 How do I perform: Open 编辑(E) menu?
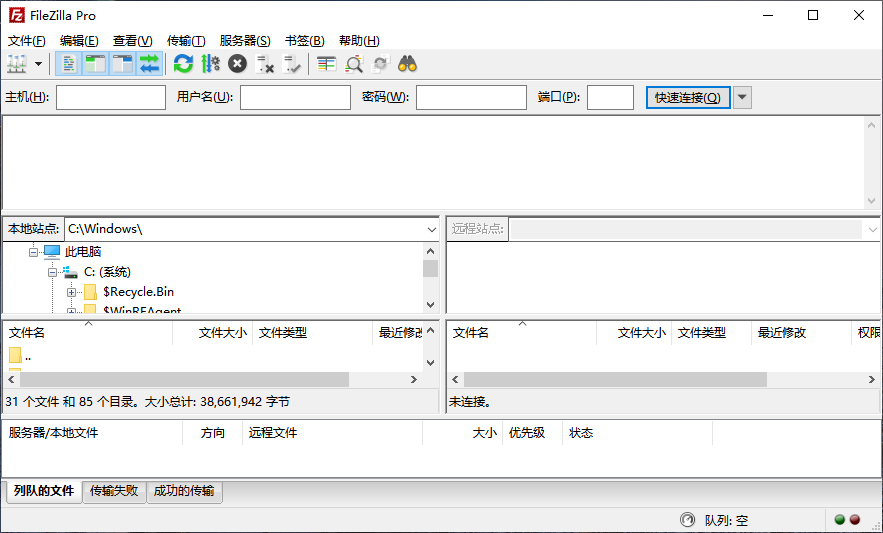coord(79,41)
